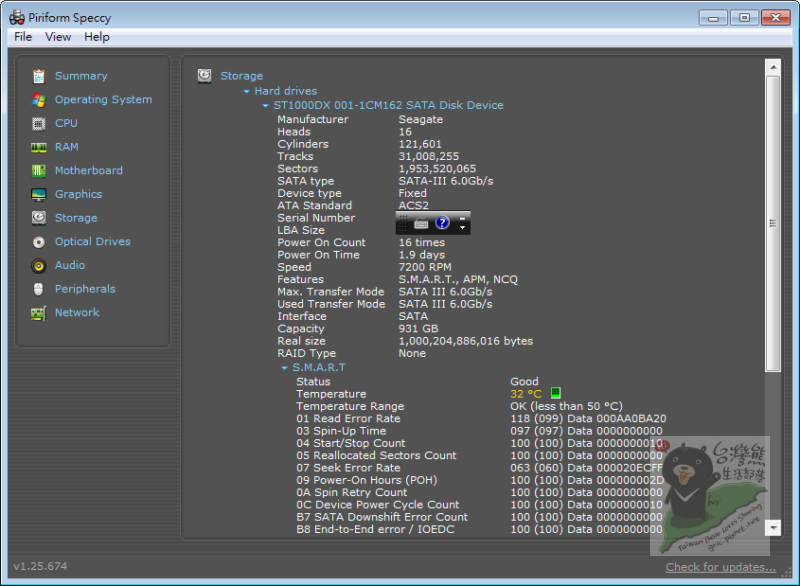Collapse the Hard drives tree node
Image resolution: width=800 pixels, height=586 pixels.
click(246, 92)
